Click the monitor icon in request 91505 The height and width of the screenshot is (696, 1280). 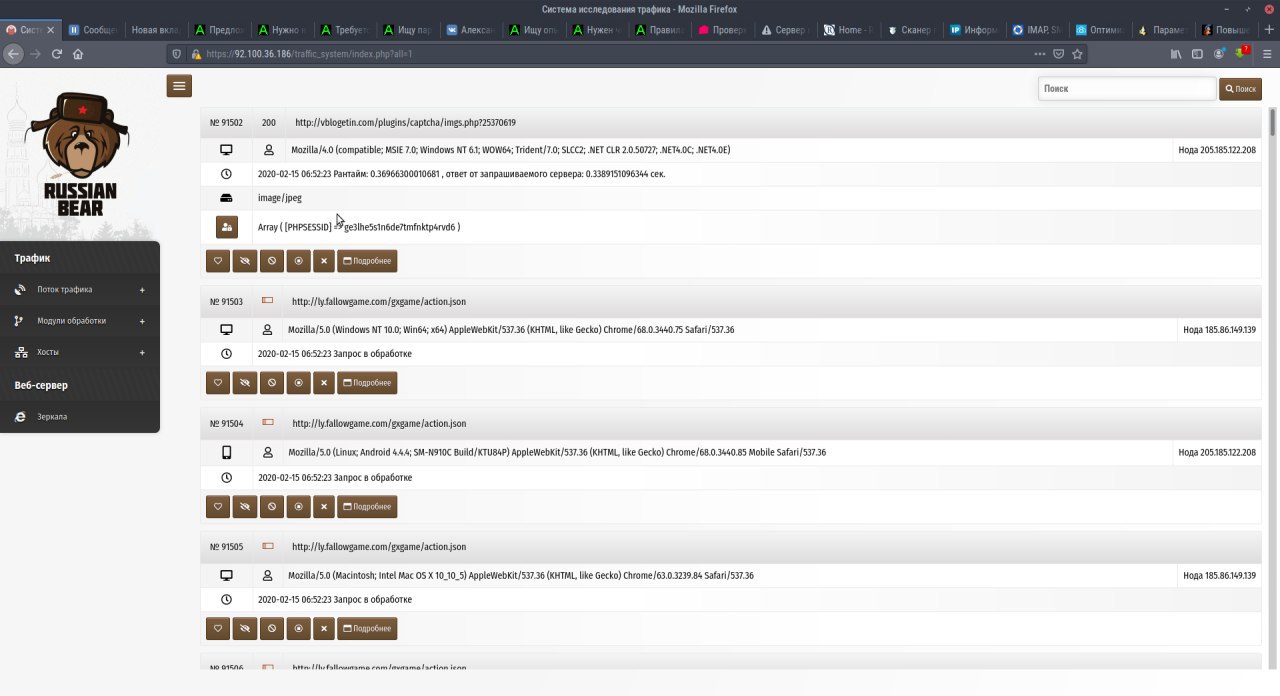226,576
